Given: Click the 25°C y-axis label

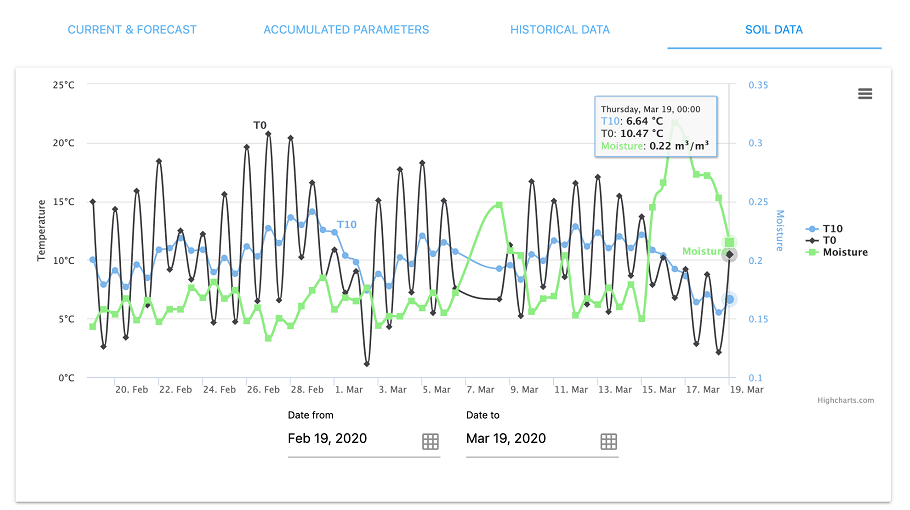Looking at the screenshot, I should (x=64, y=85).
